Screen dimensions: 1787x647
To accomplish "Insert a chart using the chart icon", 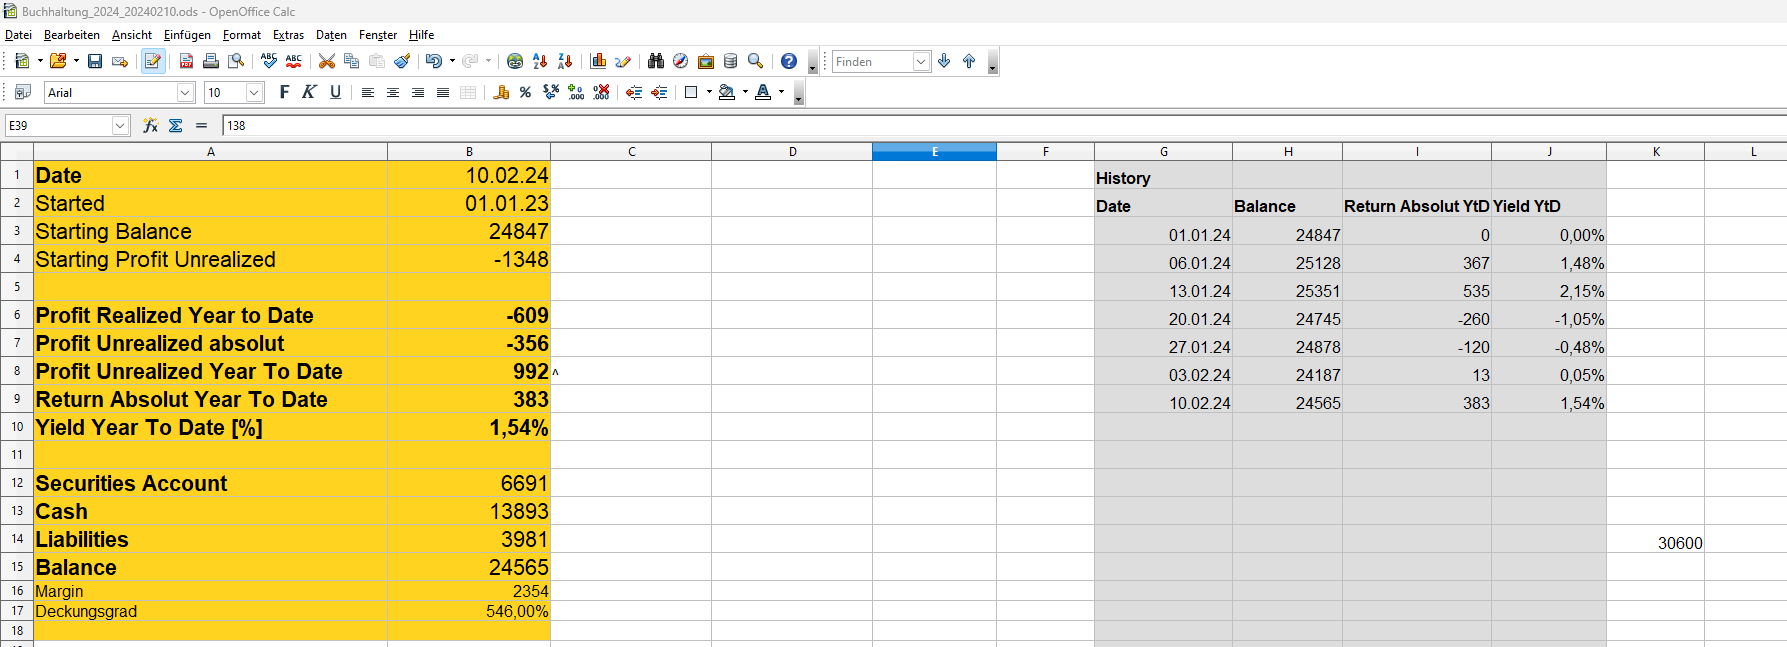I will coord(598,61).
